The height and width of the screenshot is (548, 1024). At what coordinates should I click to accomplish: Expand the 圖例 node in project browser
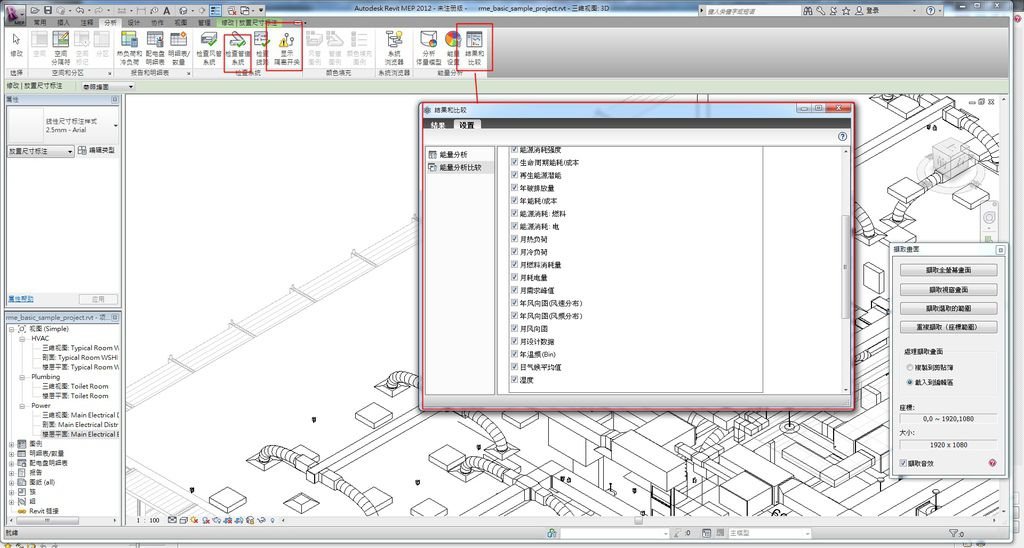(12, 443)
